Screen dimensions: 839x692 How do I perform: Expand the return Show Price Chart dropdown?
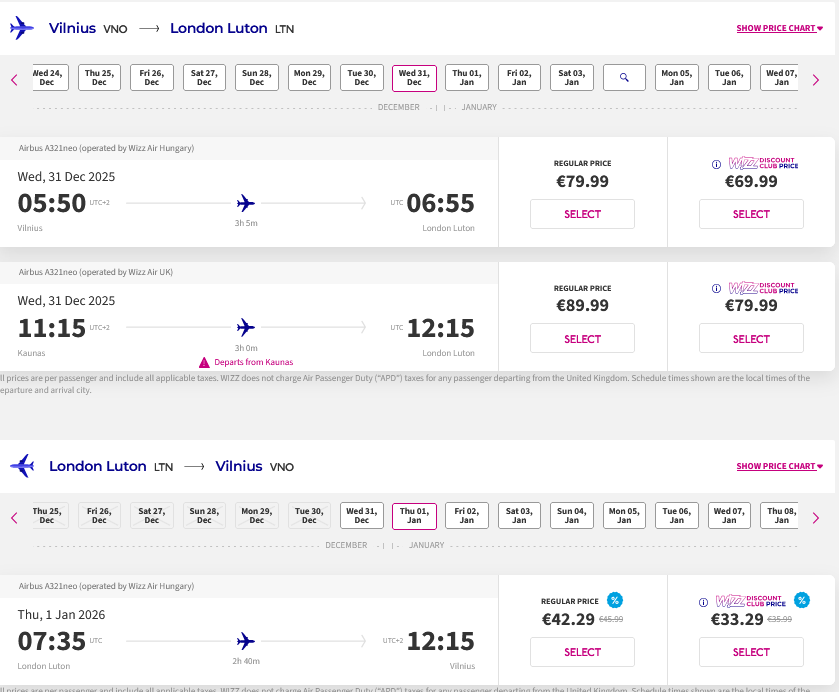click(x=779, y=466)
